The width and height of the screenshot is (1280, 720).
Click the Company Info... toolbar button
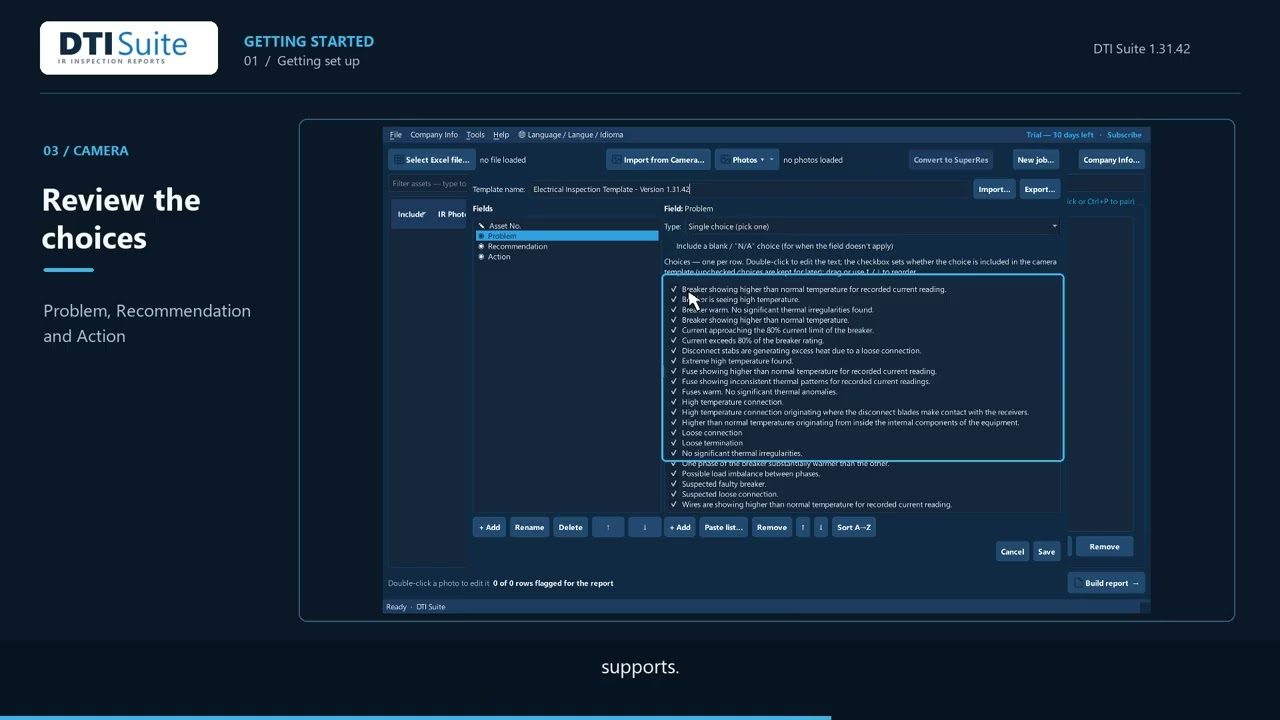click(1111, 160)
